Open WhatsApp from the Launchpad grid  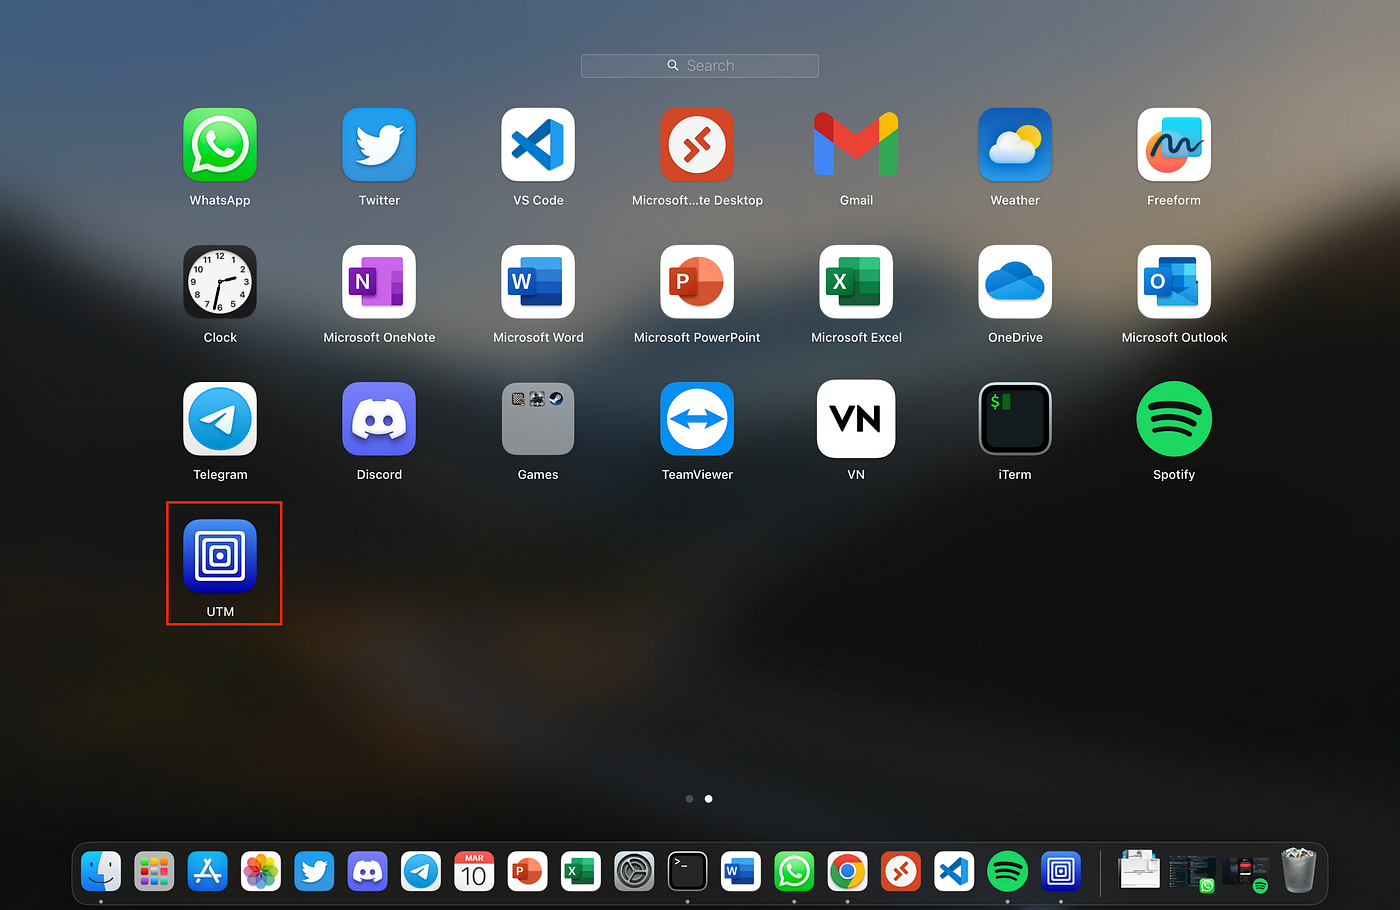tap(220, 145)
